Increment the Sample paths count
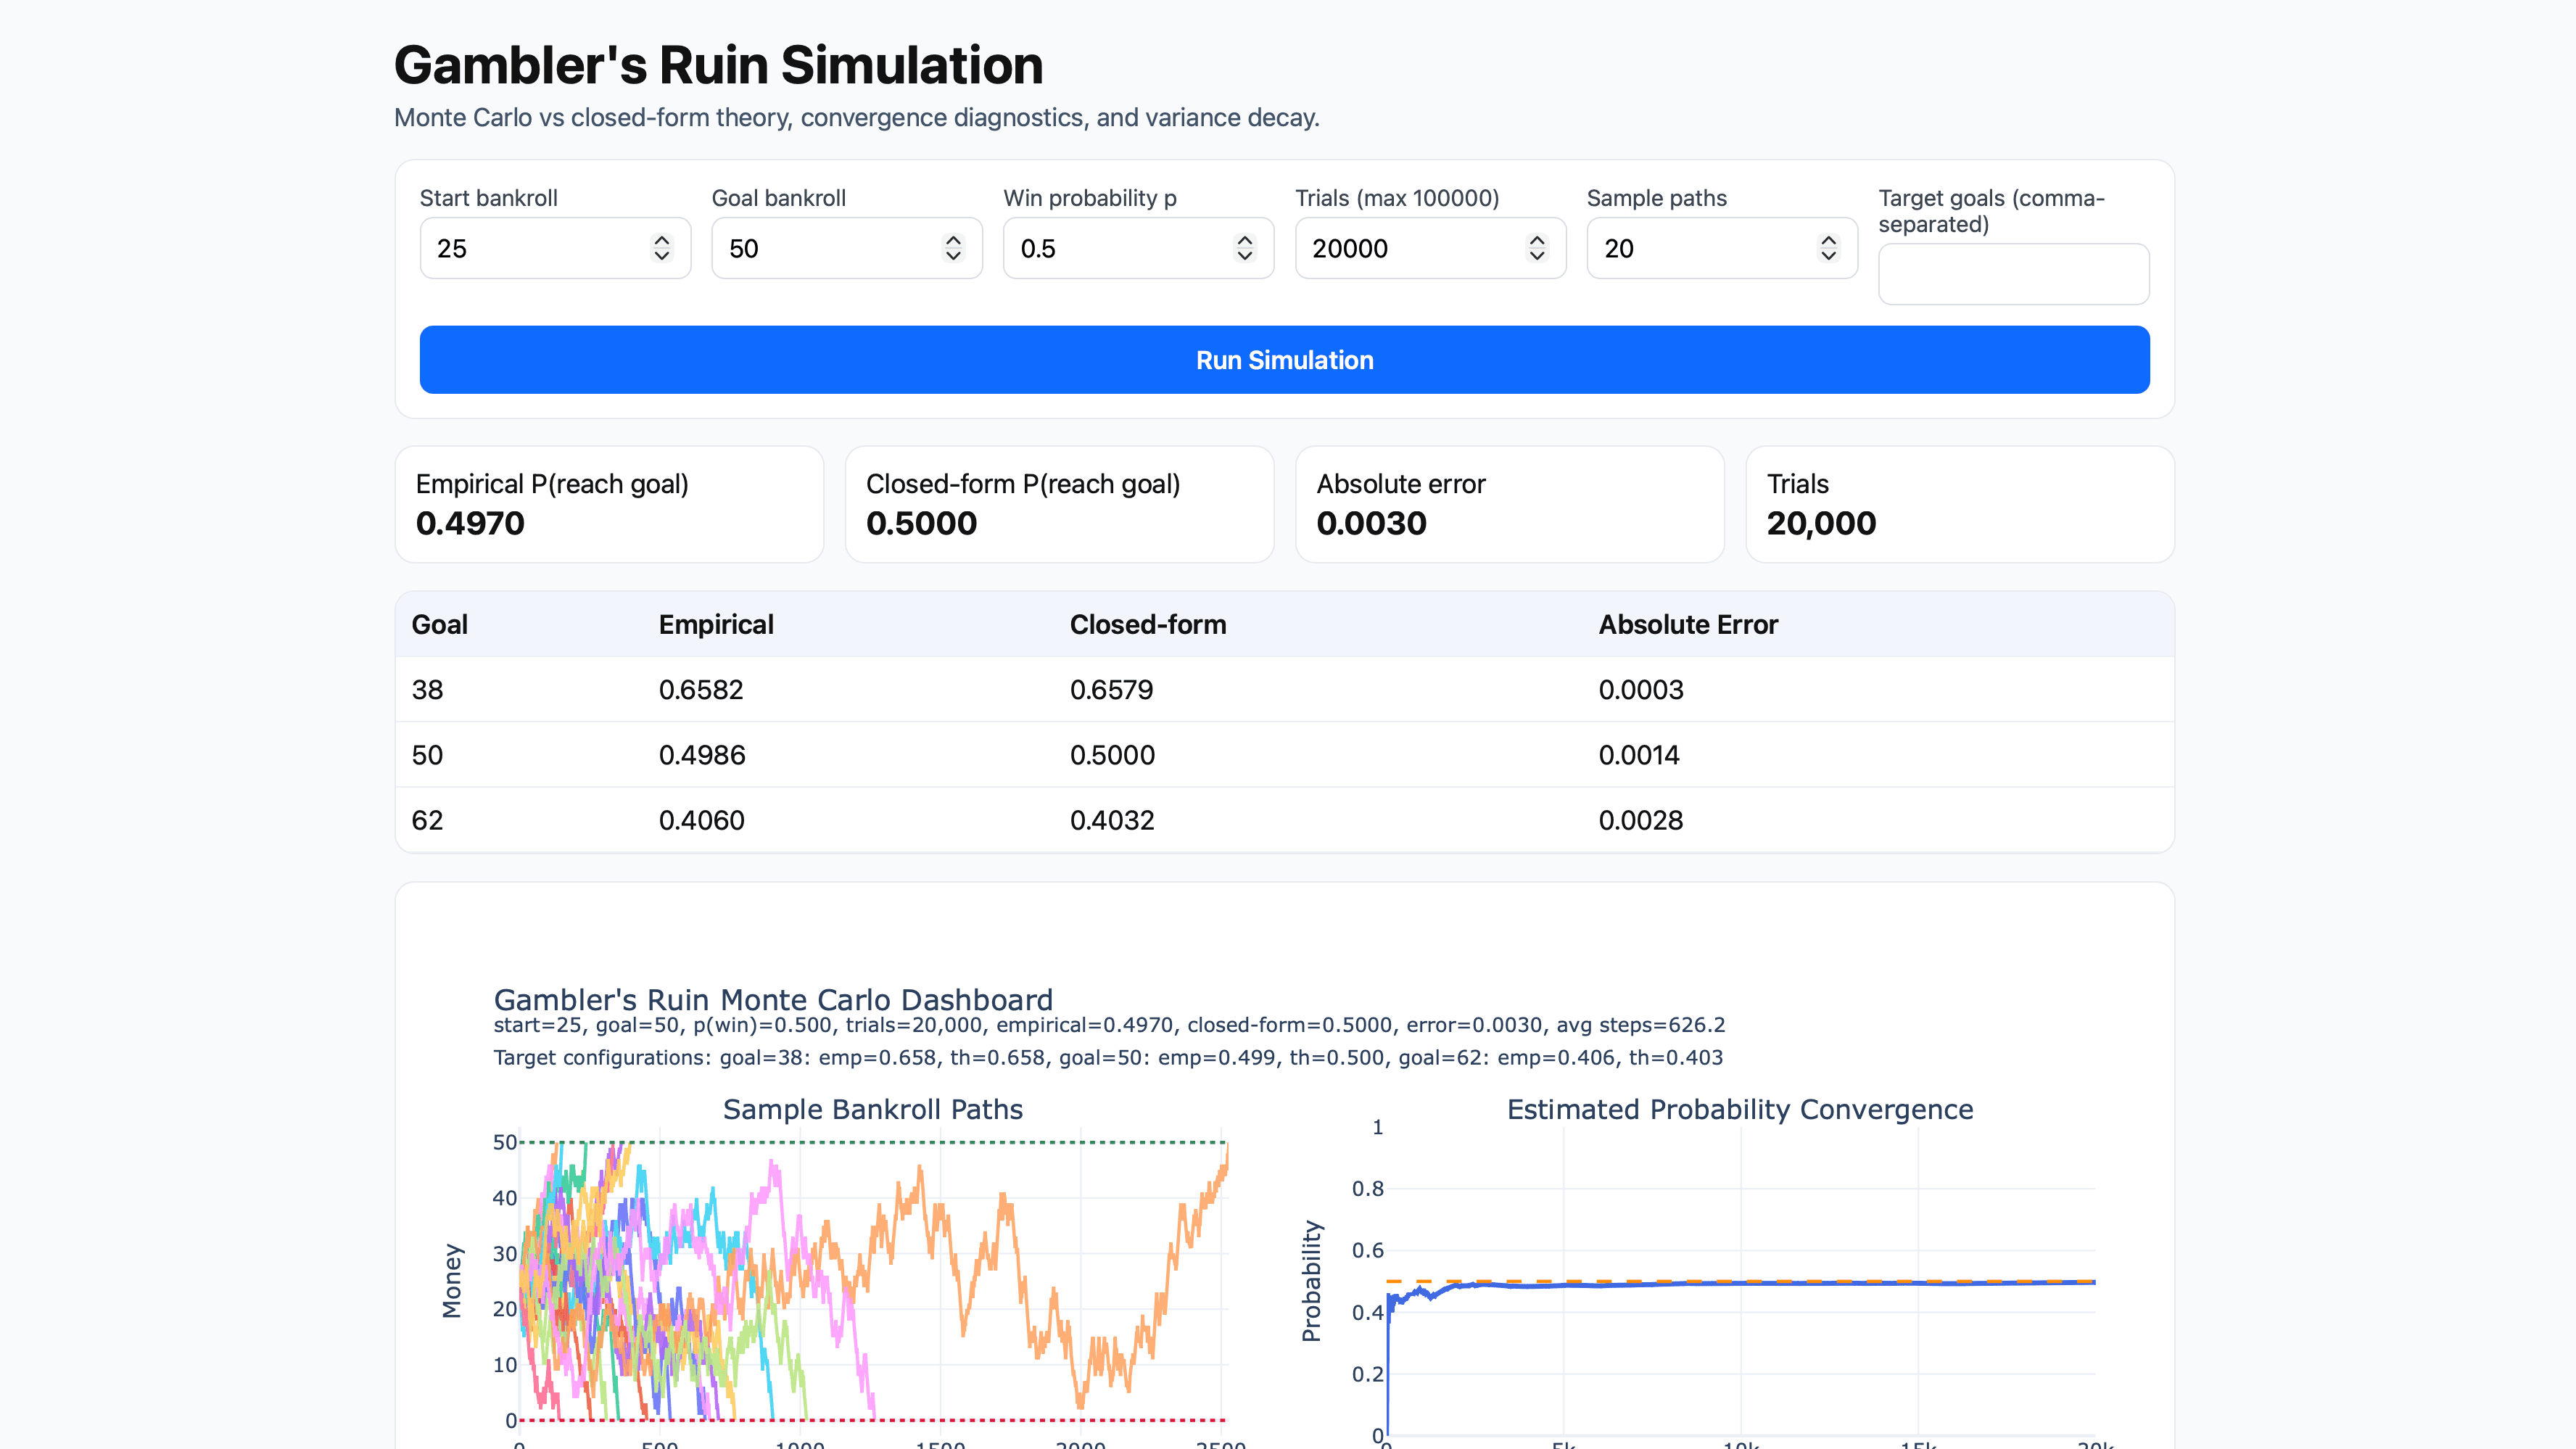2576x1449 pixels. [1829, 240]
